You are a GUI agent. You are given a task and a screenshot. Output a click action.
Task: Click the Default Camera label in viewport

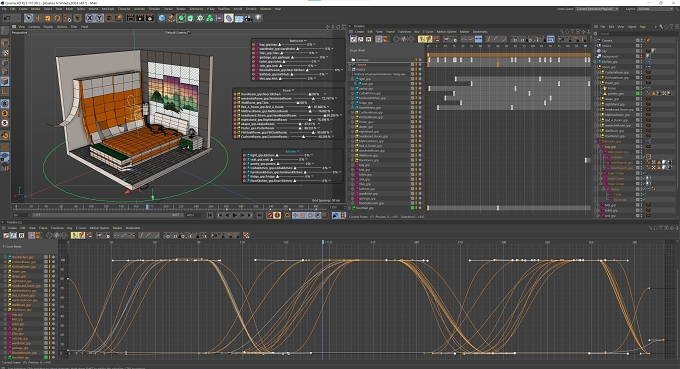pos(177,33)
